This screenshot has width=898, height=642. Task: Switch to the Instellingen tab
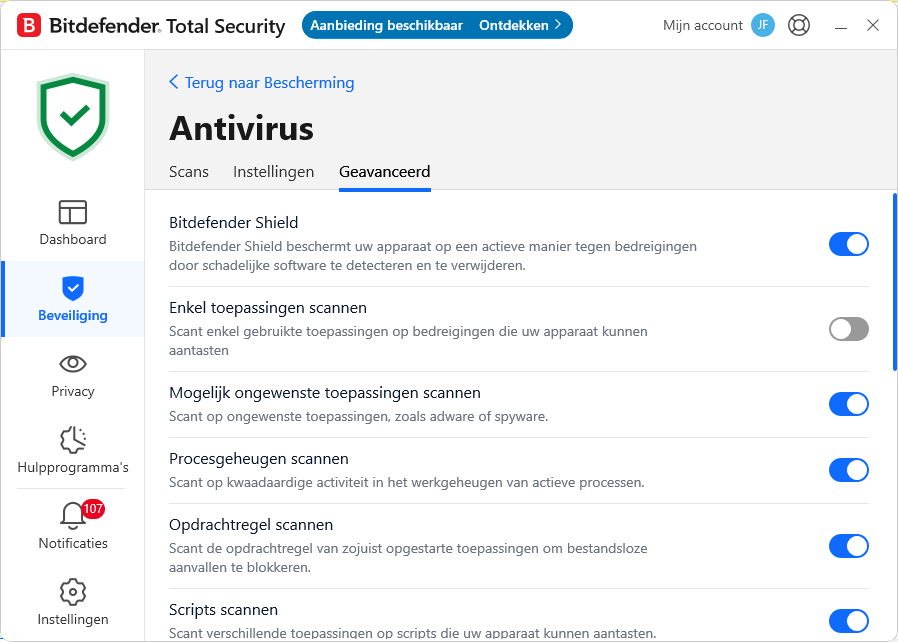274,172
